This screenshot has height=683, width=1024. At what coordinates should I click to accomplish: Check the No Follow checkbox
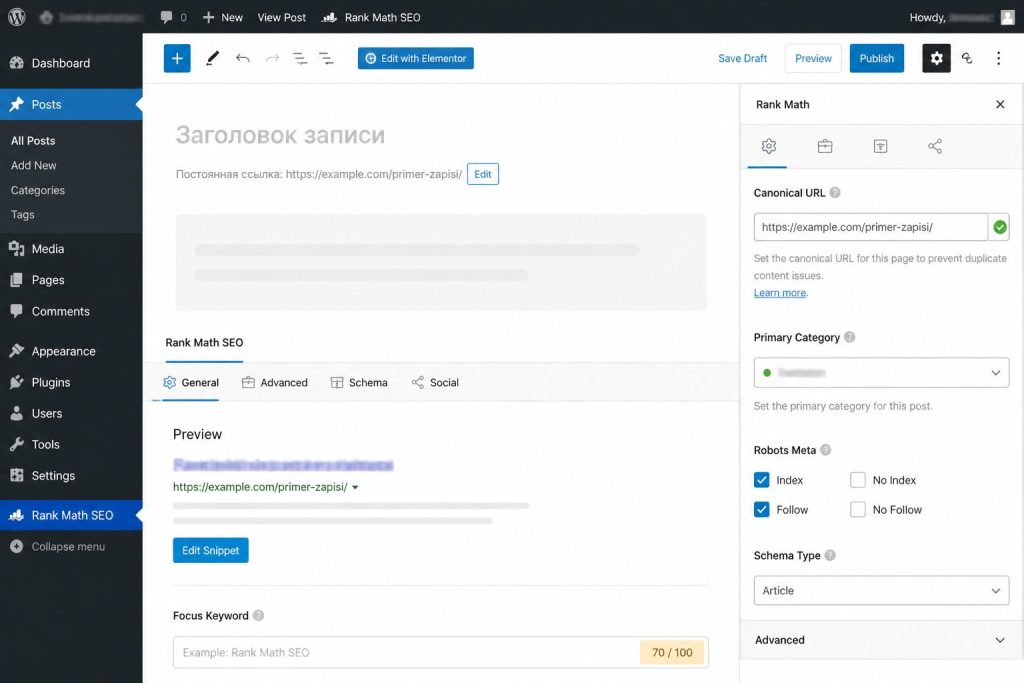point(857,509)
